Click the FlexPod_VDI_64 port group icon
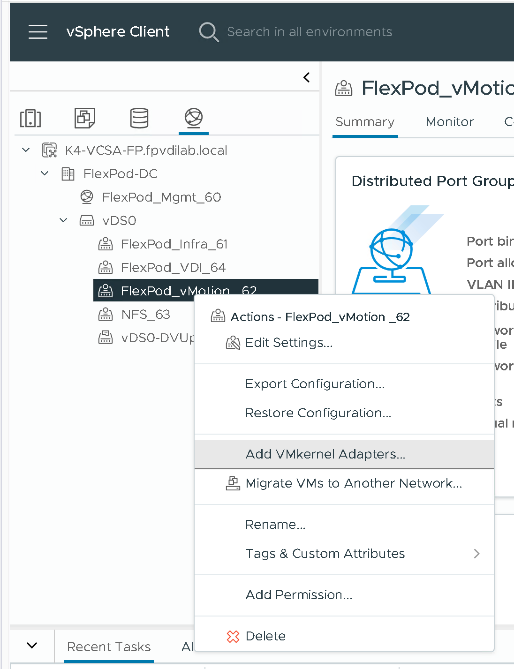The height and width of the screenshot is (669, 514). 105,268
